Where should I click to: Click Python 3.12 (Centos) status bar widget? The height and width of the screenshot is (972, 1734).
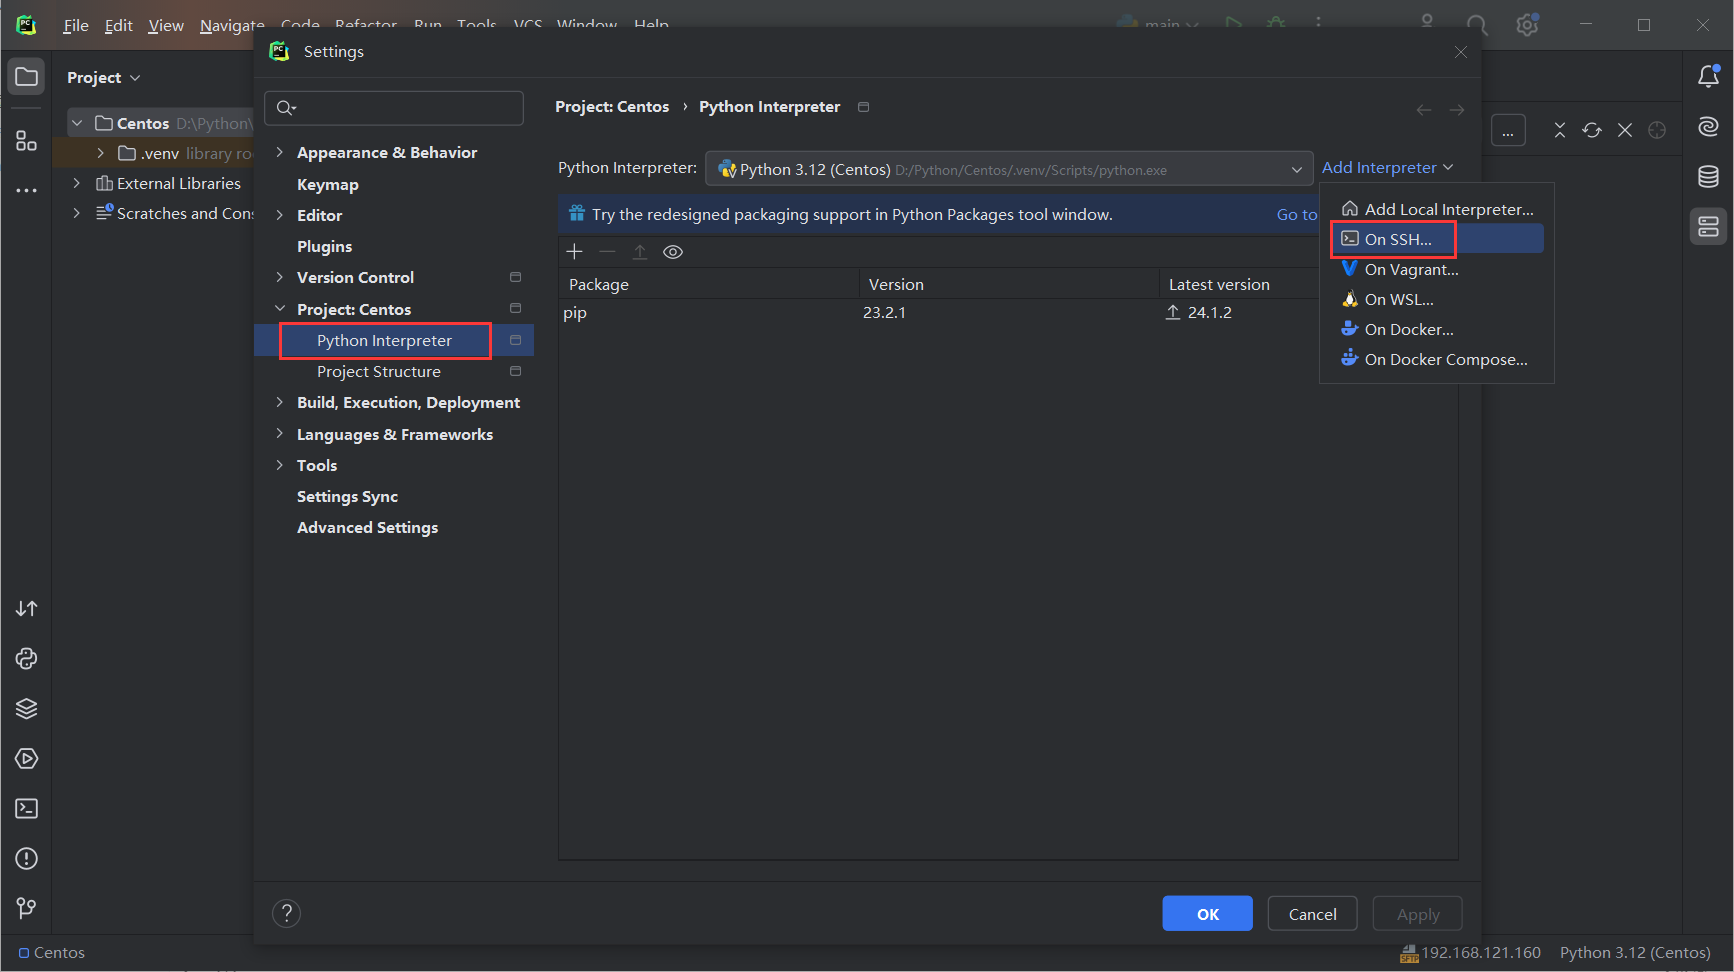tap(1635, 953)
